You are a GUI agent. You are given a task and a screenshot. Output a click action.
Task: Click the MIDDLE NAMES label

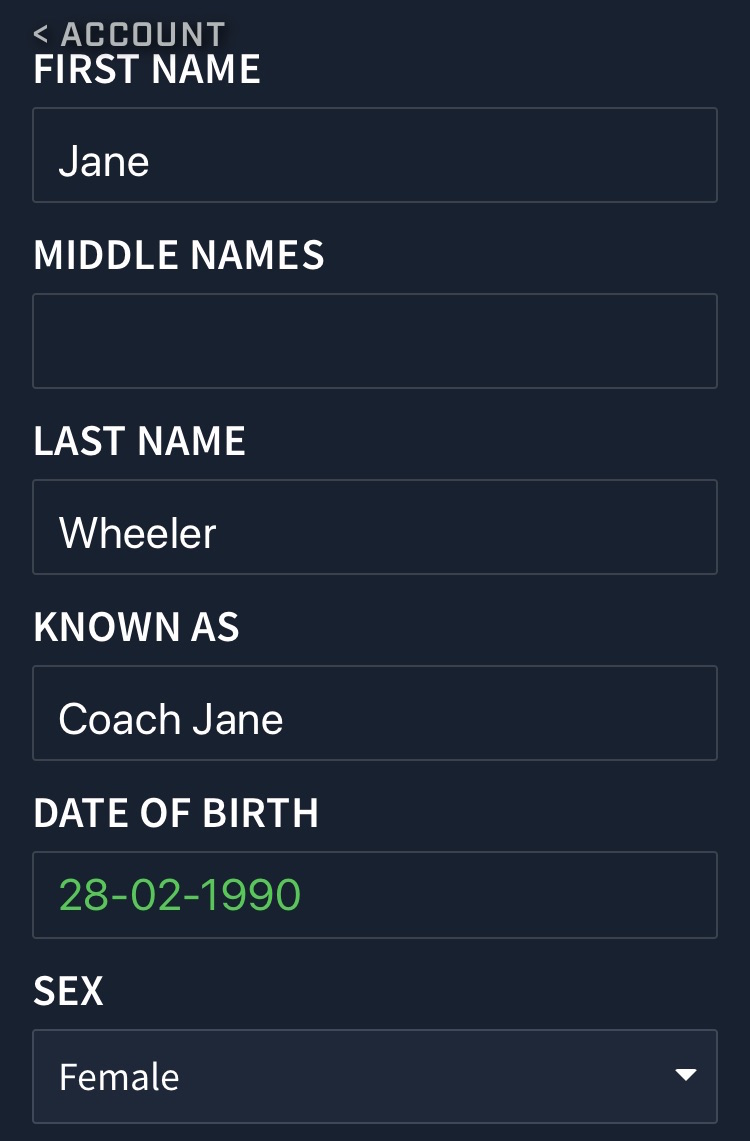pyautogui.click(x=179, y=255)
